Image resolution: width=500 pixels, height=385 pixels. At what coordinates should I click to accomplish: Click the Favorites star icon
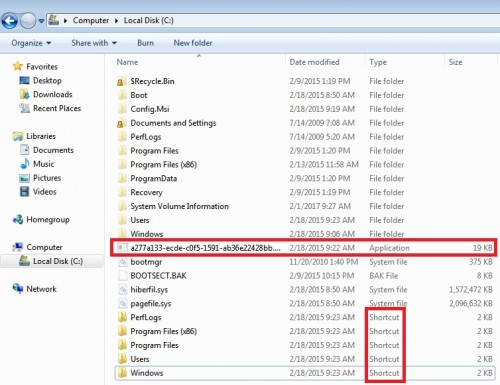(18, 66)
